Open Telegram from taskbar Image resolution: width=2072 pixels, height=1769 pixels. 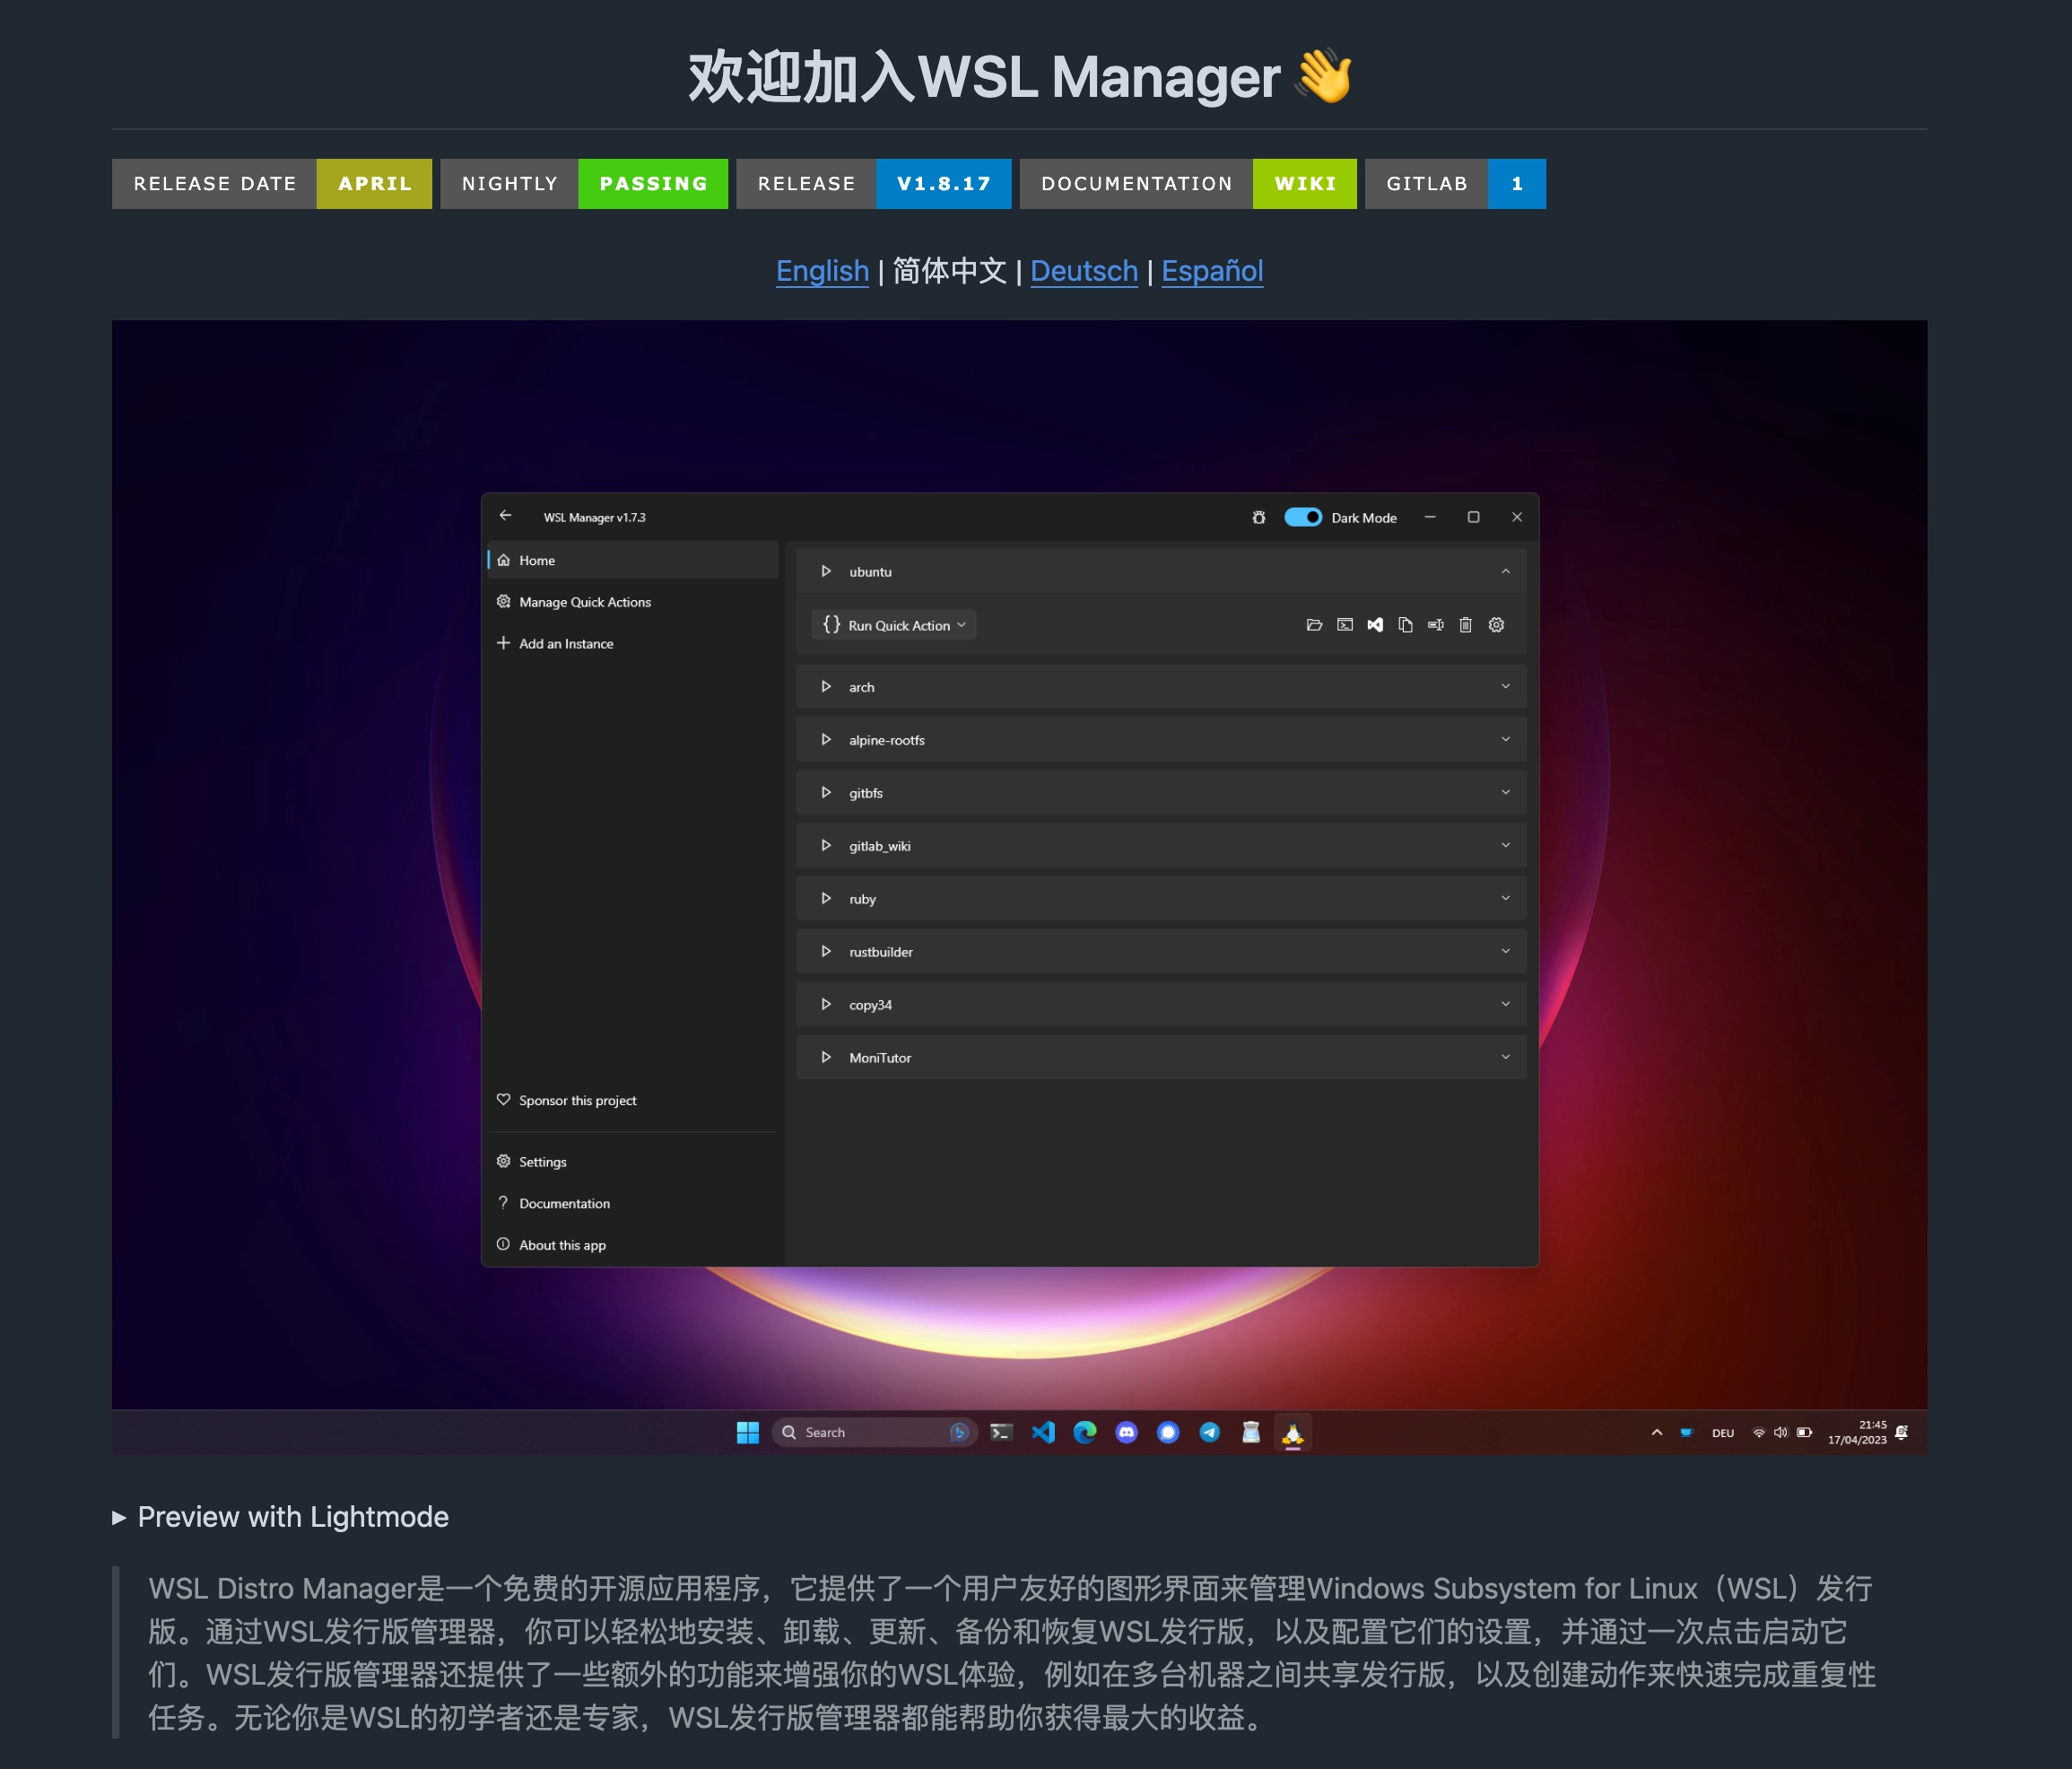(1209, 1432)
